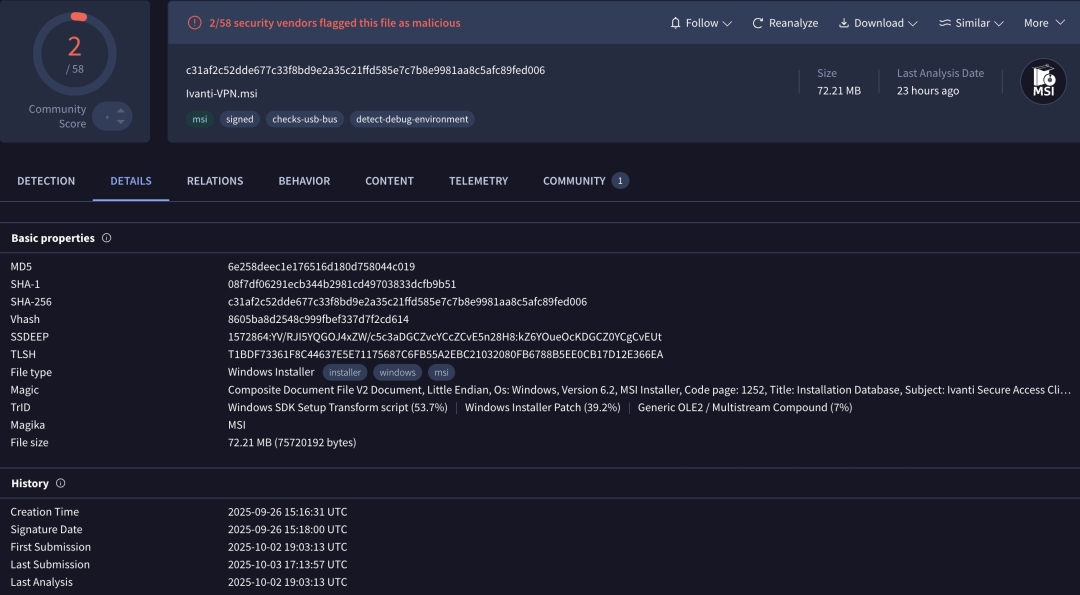Click the info icon beside Basic properties
Viewport: 1080px width, 595px height.
[107, 238]
